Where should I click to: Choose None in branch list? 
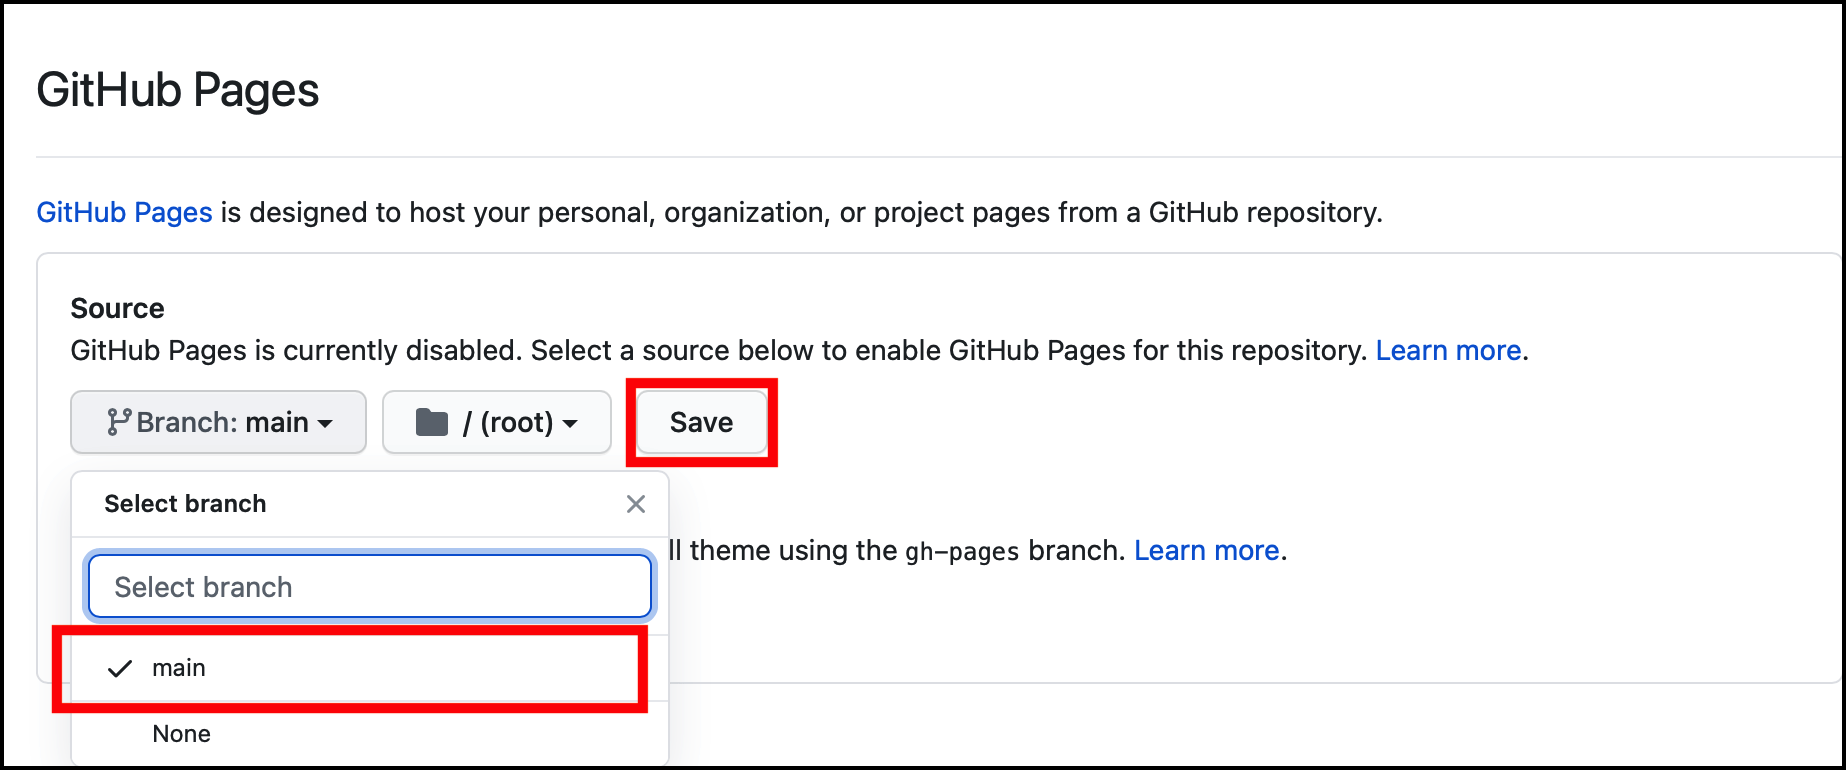[x=370, y=734]
